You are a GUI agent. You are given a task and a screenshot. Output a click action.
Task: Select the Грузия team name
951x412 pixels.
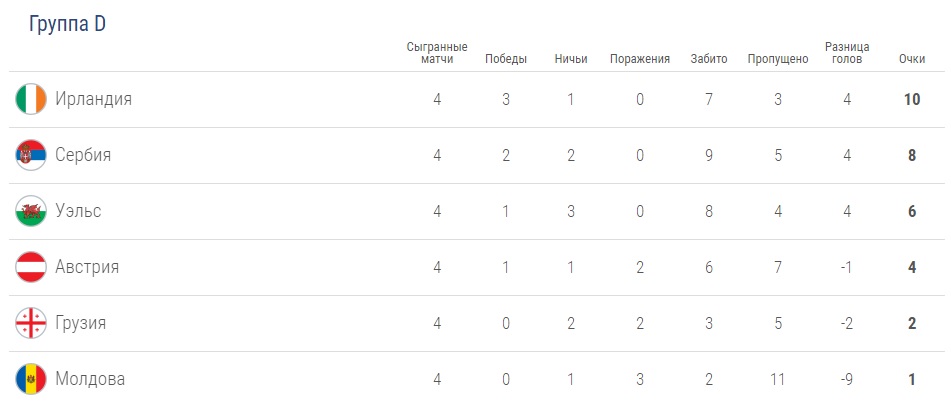pyautogui.click(x=81, y=323)
